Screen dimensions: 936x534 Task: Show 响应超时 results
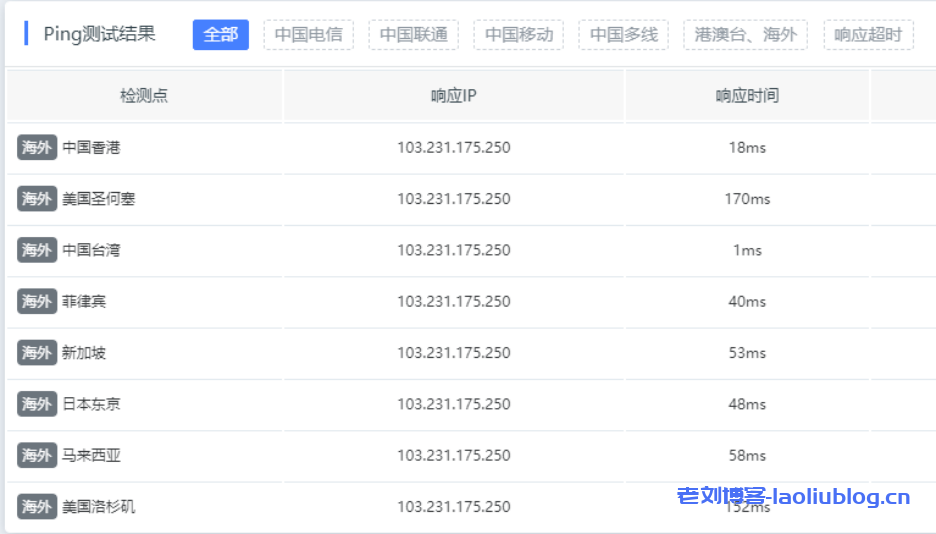[x=868, y=34]
